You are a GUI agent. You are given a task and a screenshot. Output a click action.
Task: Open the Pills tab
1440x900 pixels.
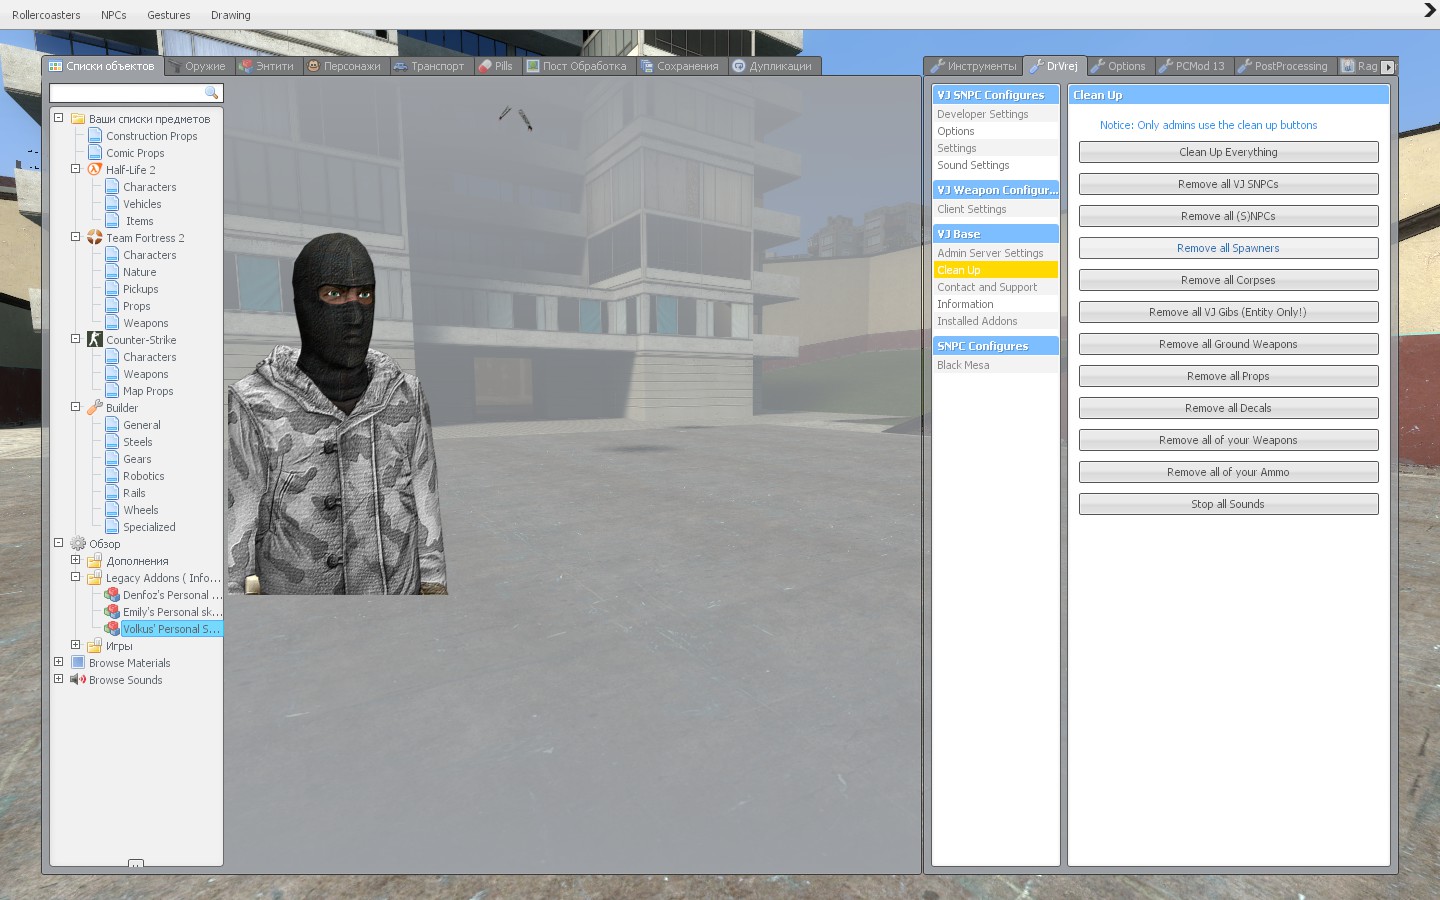tap(497, 66)
